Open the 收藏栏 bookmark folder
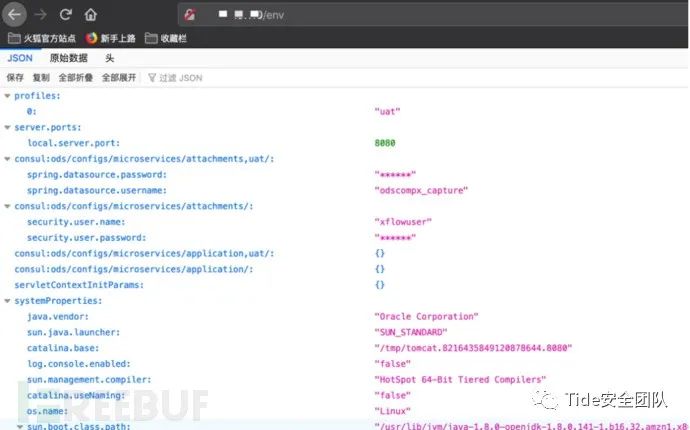Screen dimensions: 690x430 (166, 38)
